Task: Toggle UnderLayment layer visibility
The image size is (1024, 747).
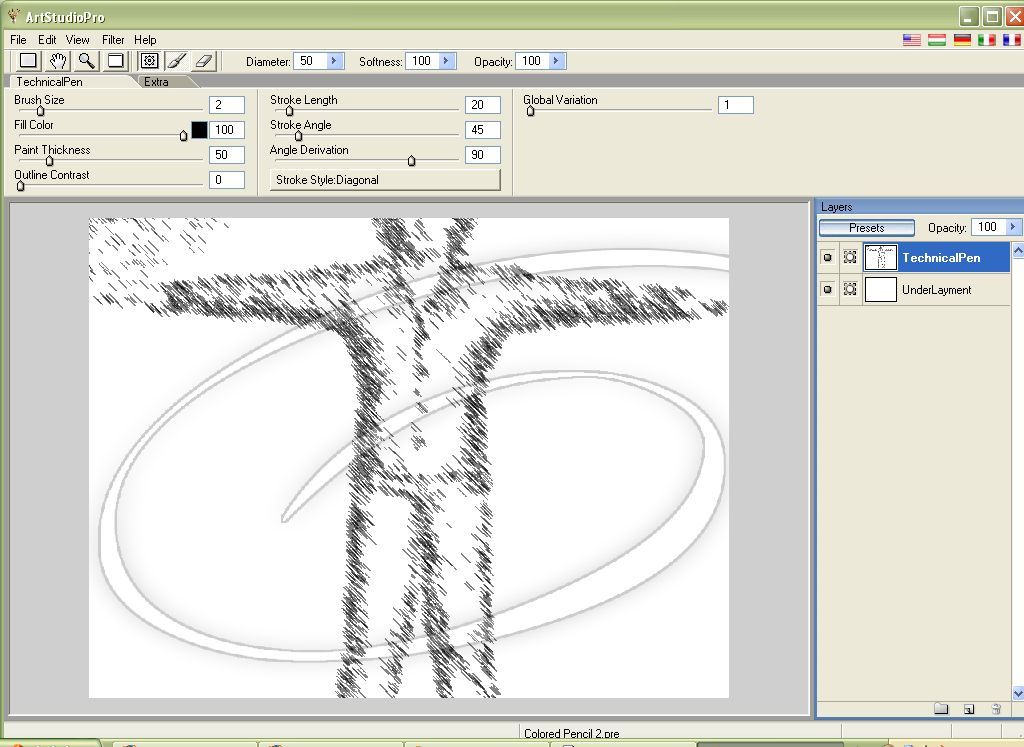Action: 827,290
